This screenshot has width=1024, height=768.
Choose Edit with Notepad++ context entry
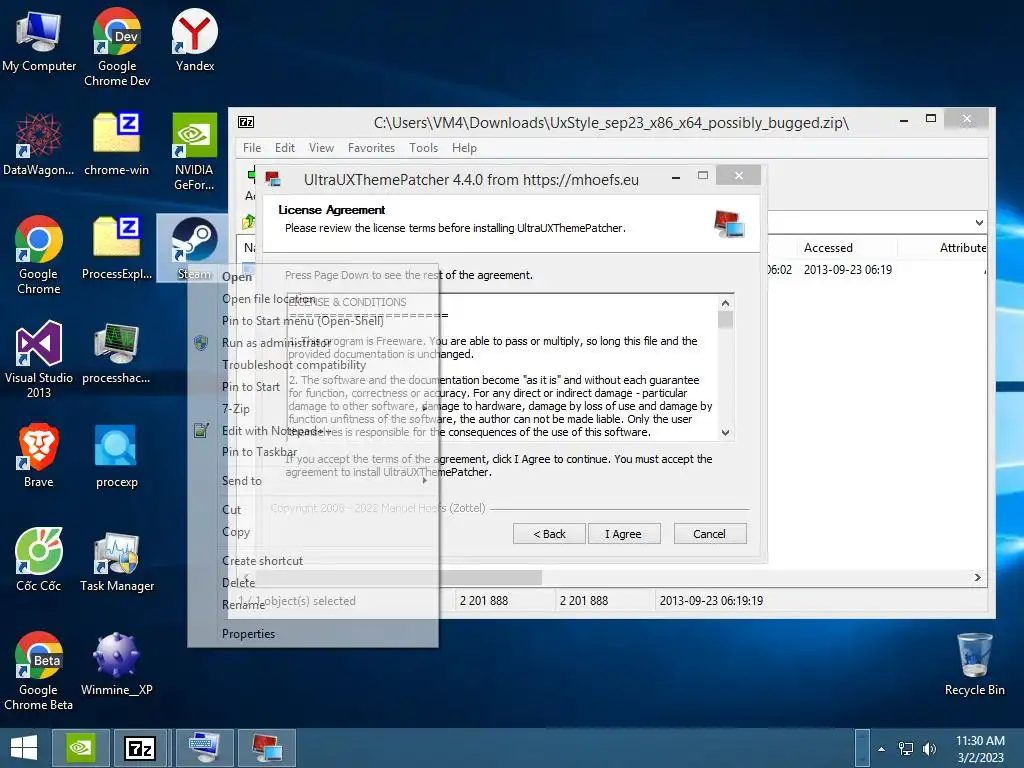pyautogui.click(x=313, y=430)
